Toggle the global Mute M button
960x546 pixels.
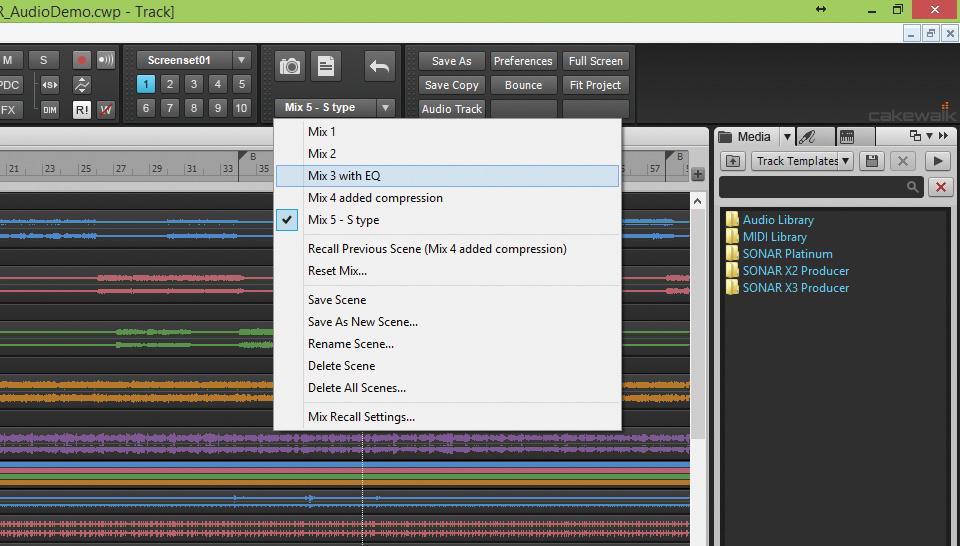click(9, 60)
